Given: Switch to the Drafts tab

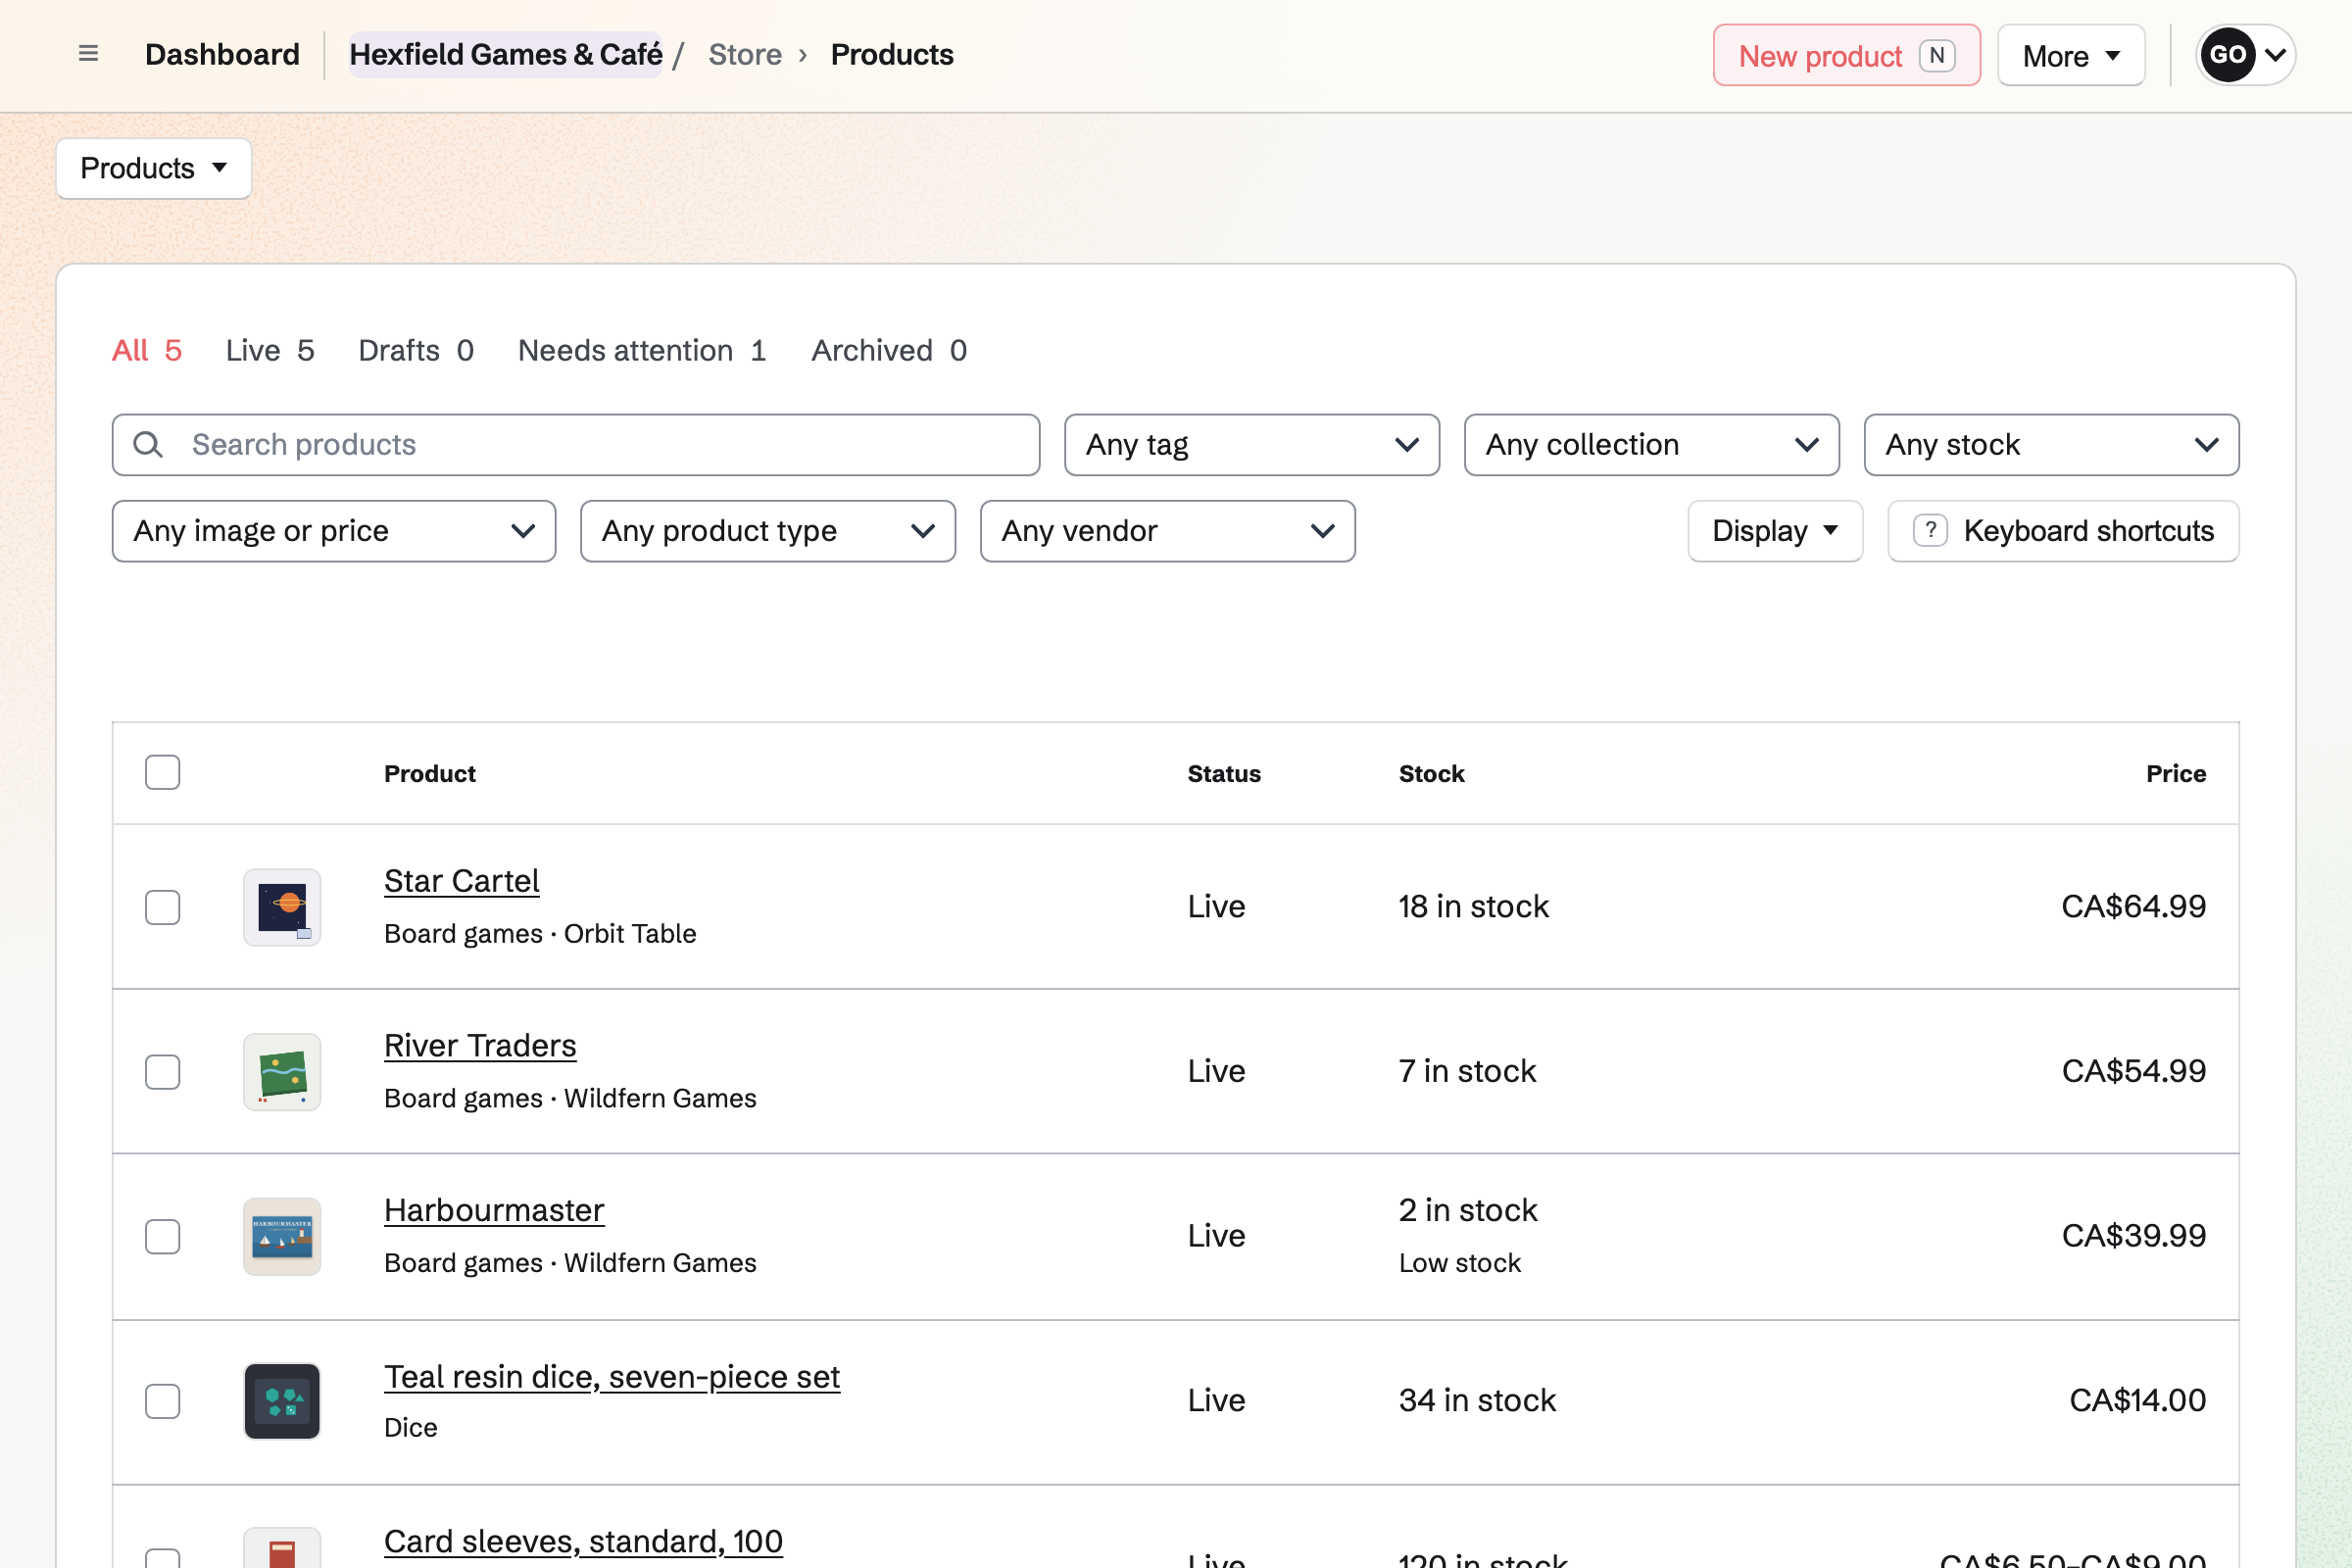Looking at the screenshot, I should 416,350.
